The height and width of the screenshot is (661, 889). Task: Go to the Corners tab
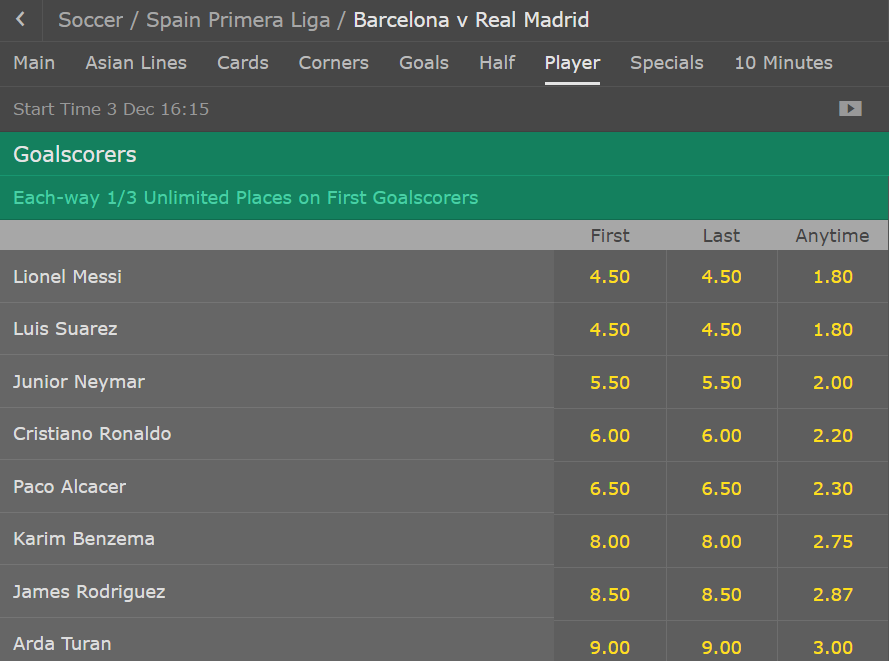334,63
